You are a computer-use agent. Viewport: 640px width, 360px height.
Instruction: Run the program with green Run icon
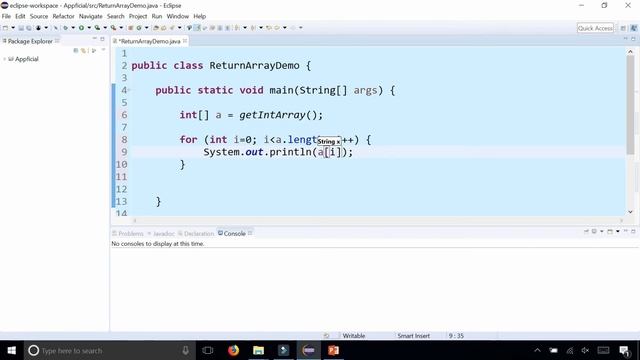tap(81, 28)
